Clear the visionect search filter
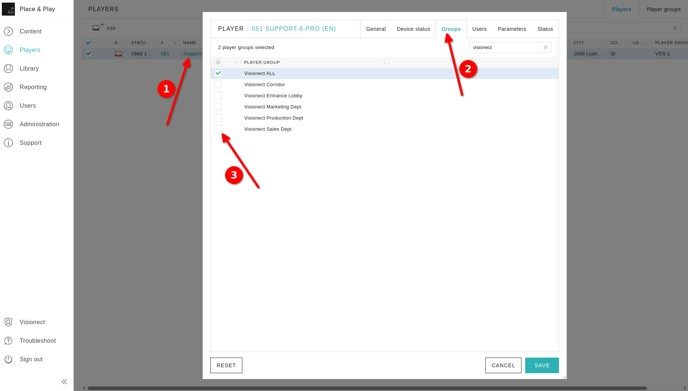Image resolution: width=688 pixels, height=391 pixels. (545, 47)
